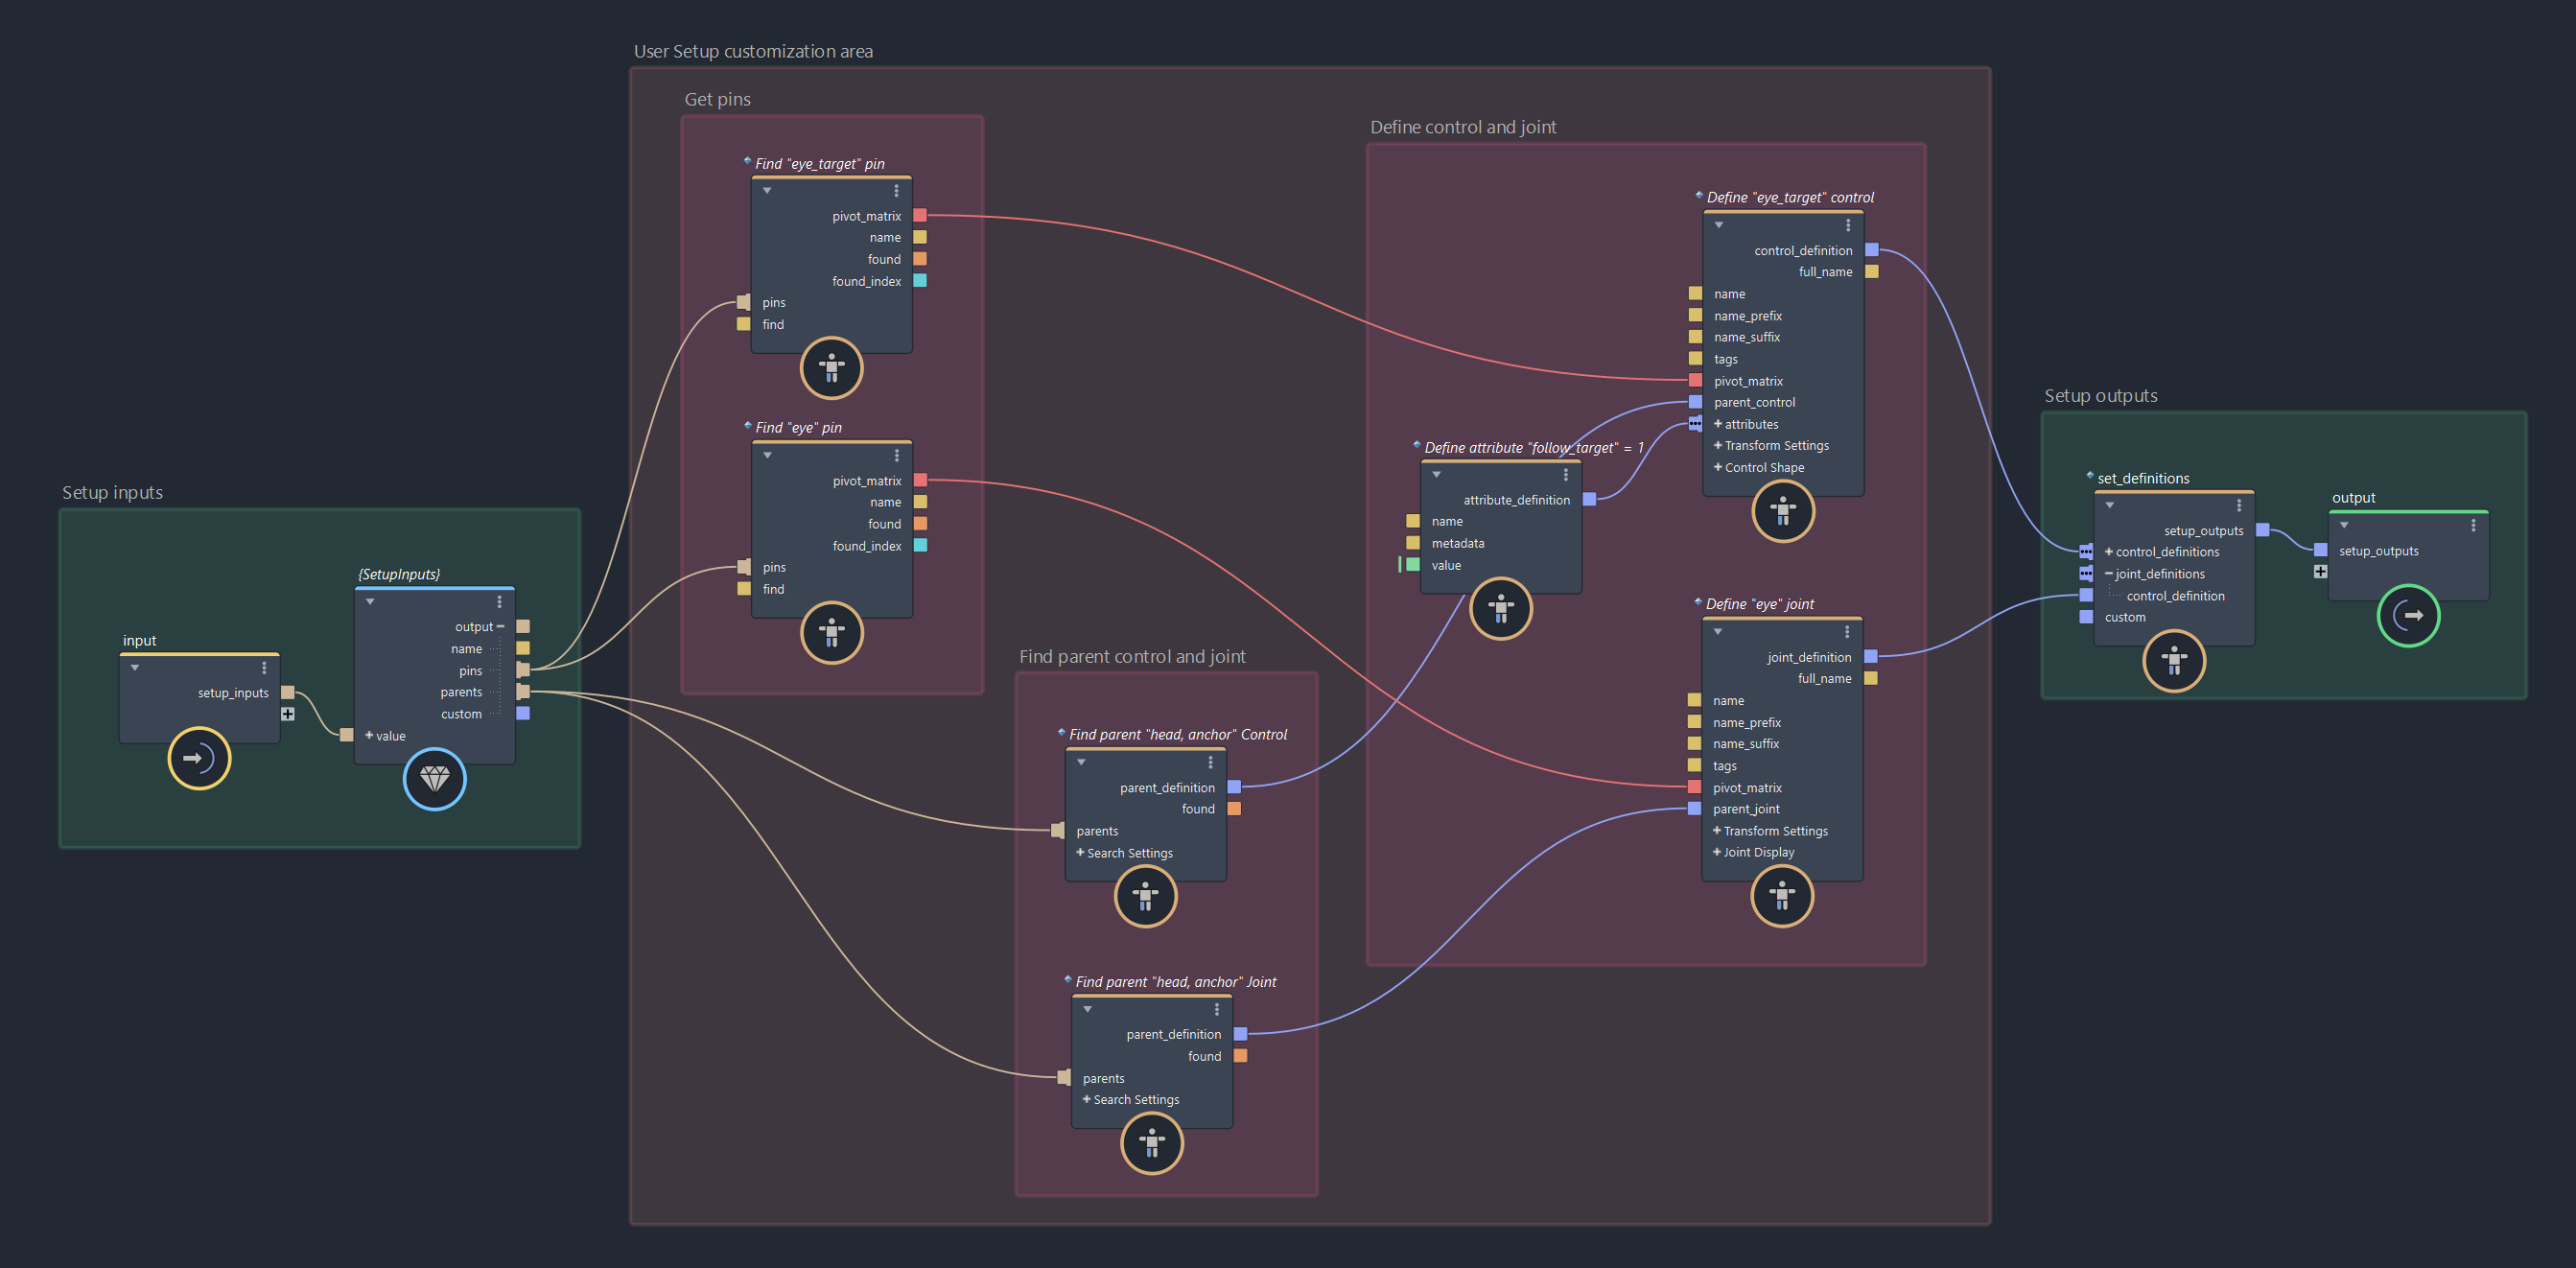Click the figure icon under Define "eye" joint

1781,896
